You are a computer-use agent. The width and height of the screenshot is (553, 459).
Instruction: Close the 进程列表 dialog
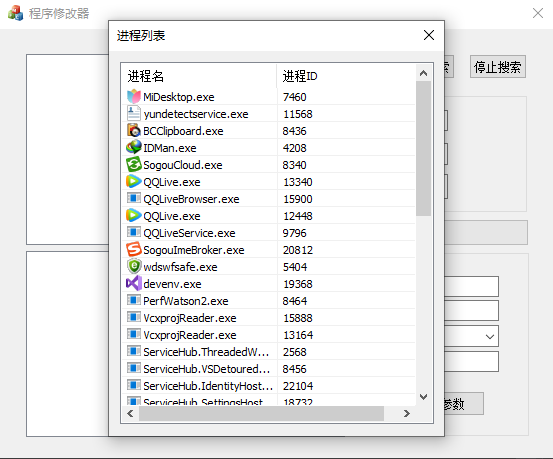pyautogui.click(x=429, y=35)
